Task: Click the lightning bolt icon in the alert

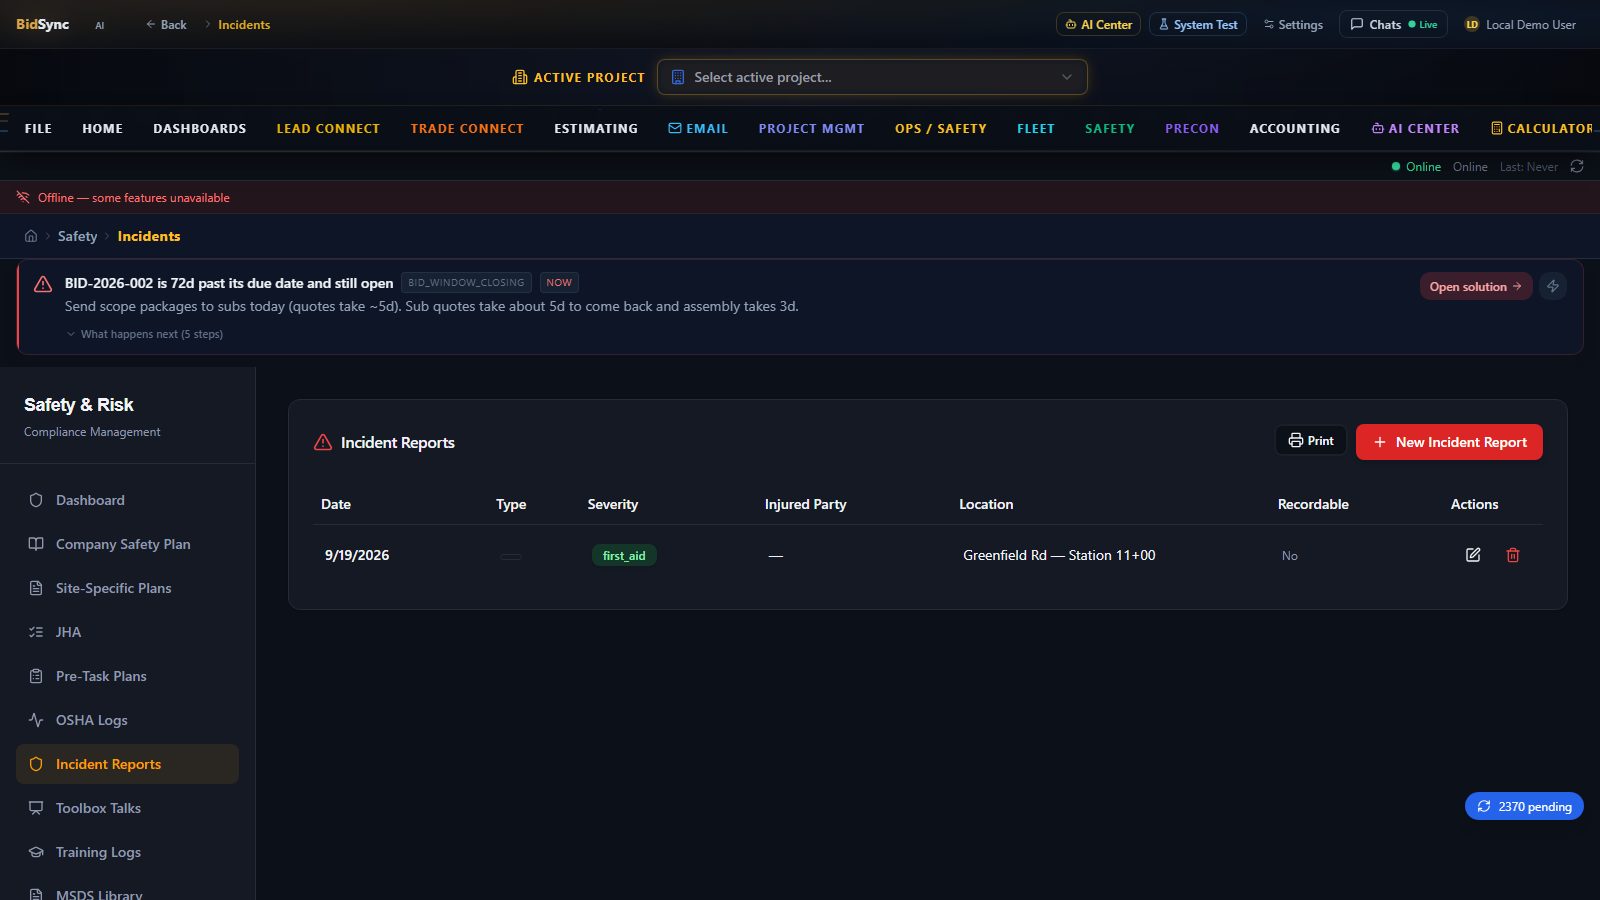Action: 1553,286
